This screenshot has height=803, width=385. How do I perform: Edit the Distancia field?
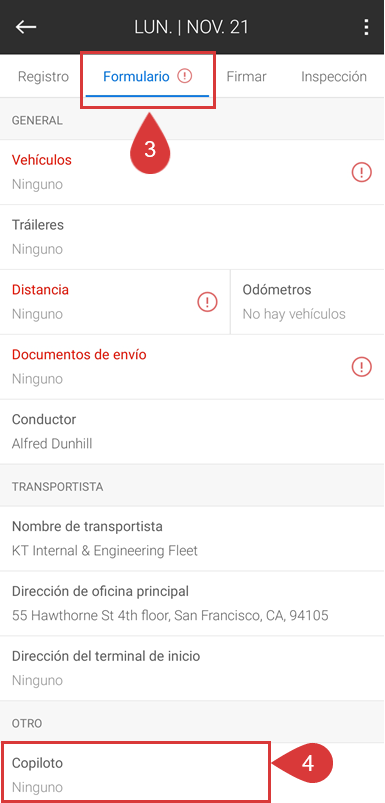(x=115, y=302)
